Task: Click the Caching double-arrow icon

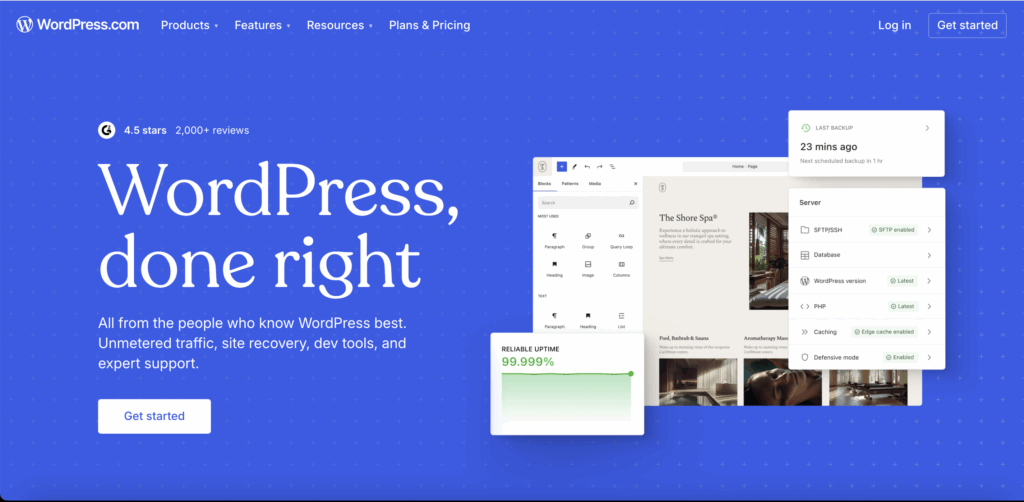Action: pos(805,332)
